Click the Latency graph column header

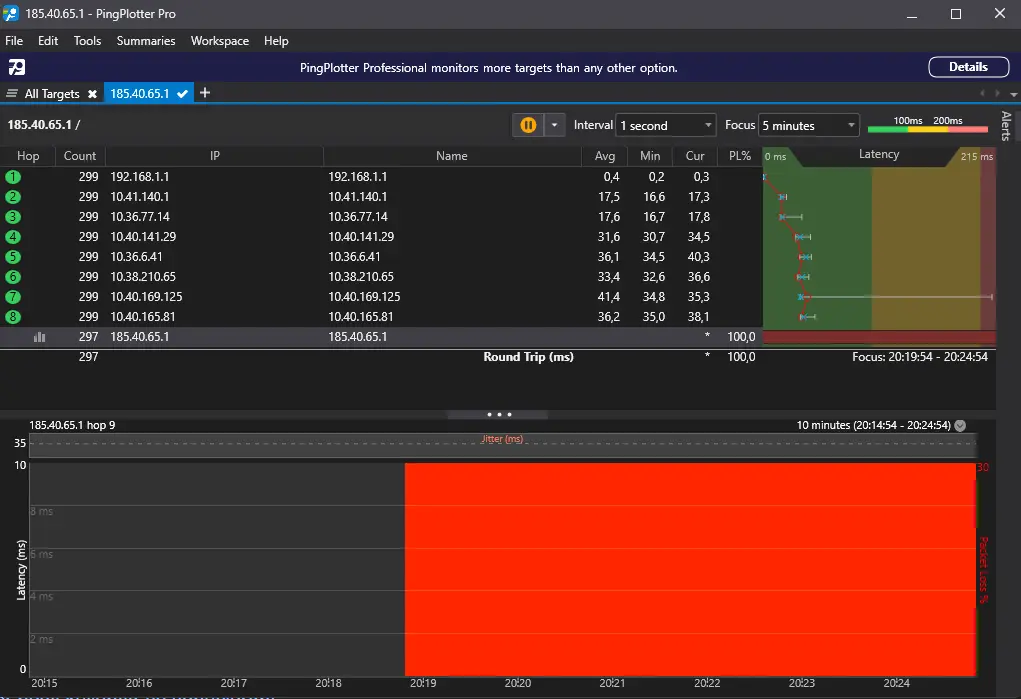878,154
